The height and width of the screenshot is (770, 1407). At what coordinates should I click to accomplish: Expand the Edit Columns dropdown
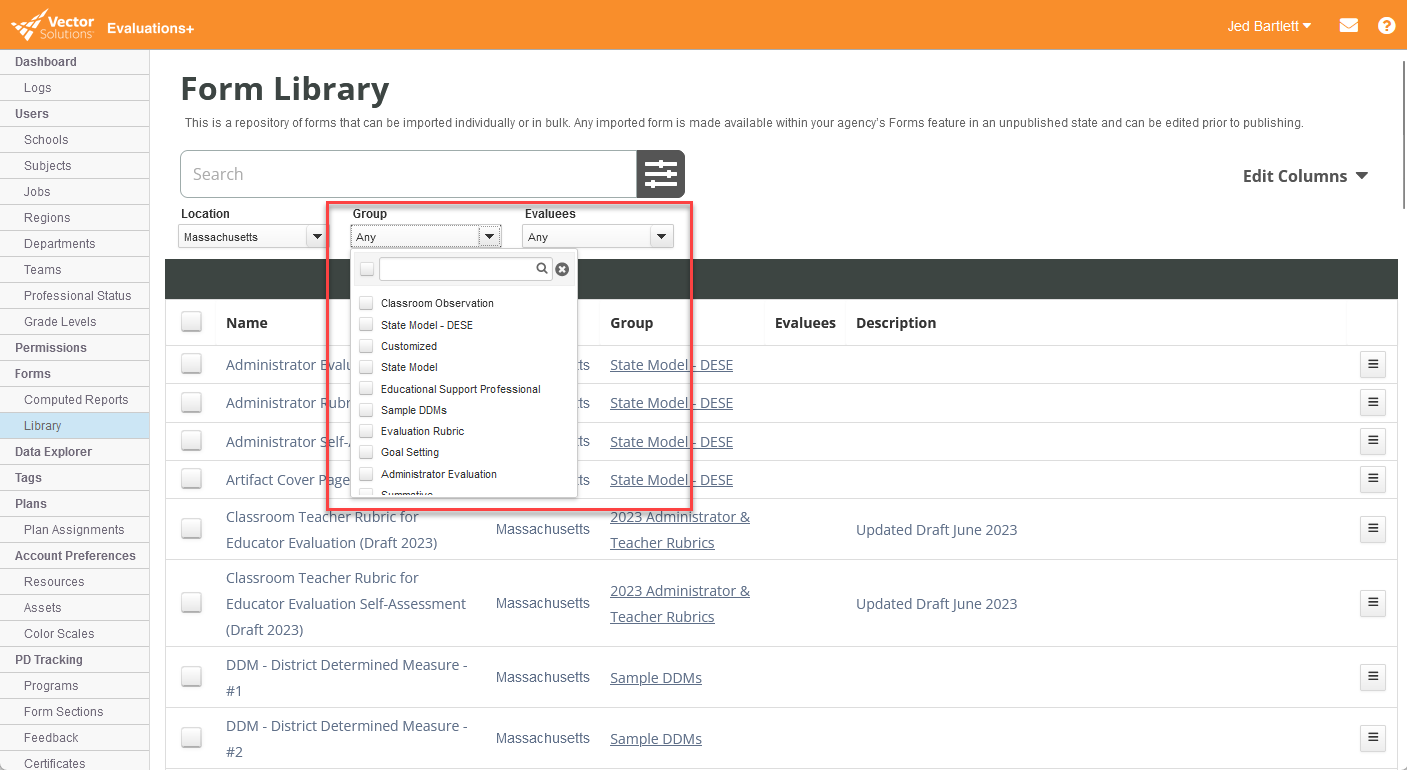pos(1305,175)
